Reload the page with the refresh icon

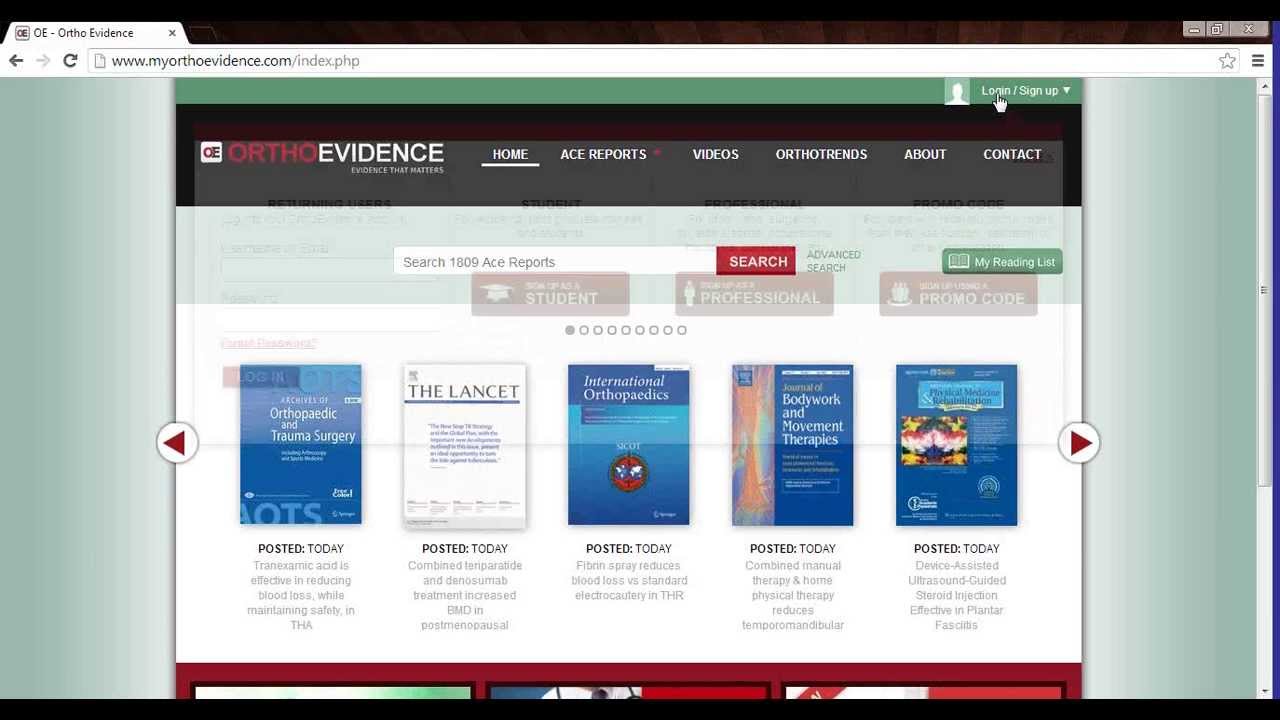[x=70, y=61]
